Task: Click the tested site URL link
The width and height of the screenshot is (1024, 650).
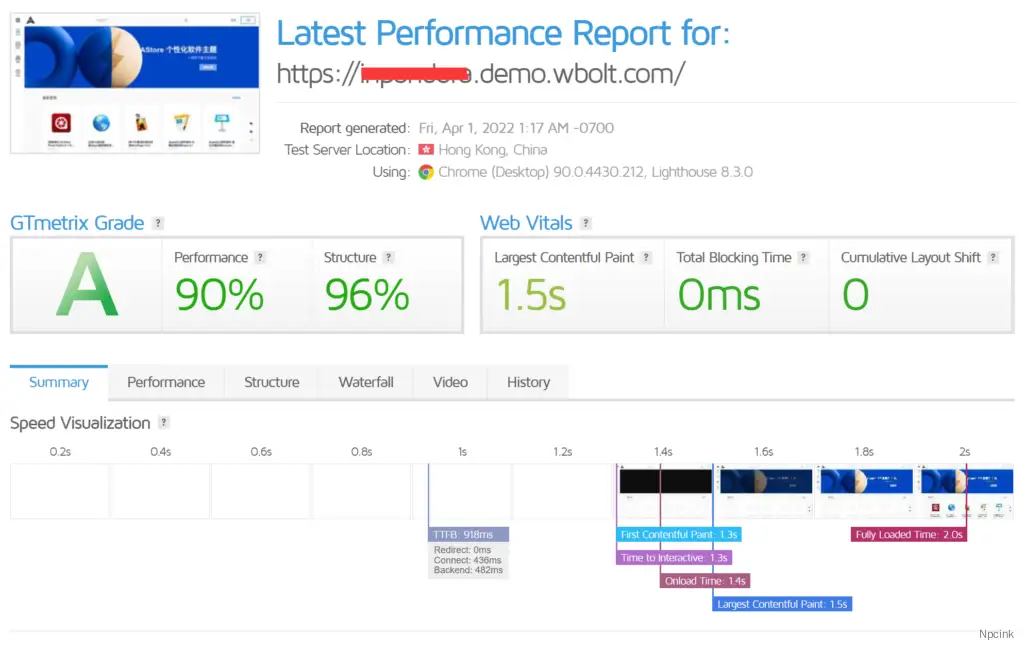Action: (480, 74)
